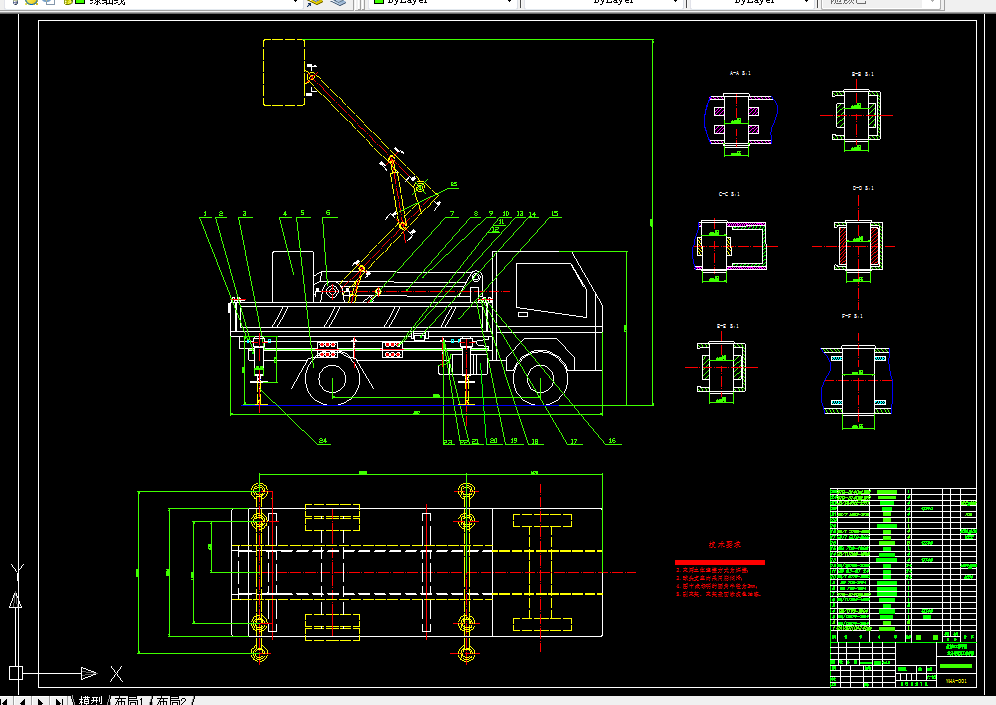The width and height of the screenshot is (996, 705).
Task: Select part balloon number 17
Action: tap(574, 441)
